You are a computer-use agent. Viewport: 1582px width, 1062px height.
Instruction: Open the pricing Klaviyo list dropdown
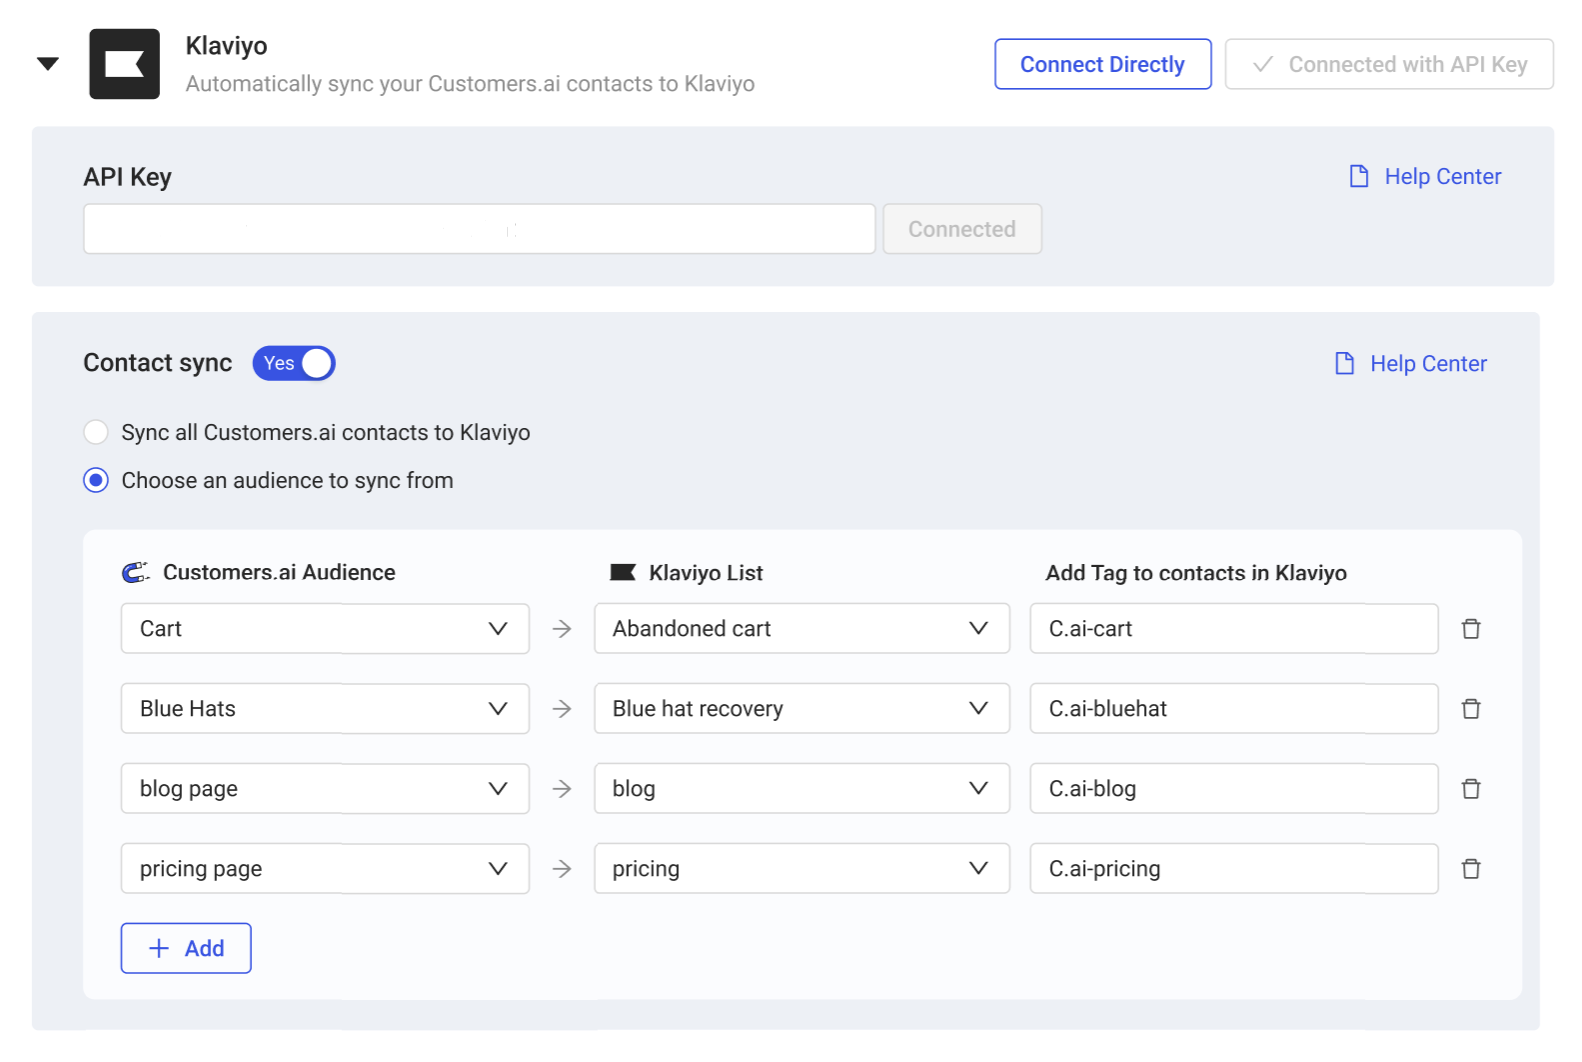[x=802, y=869]
